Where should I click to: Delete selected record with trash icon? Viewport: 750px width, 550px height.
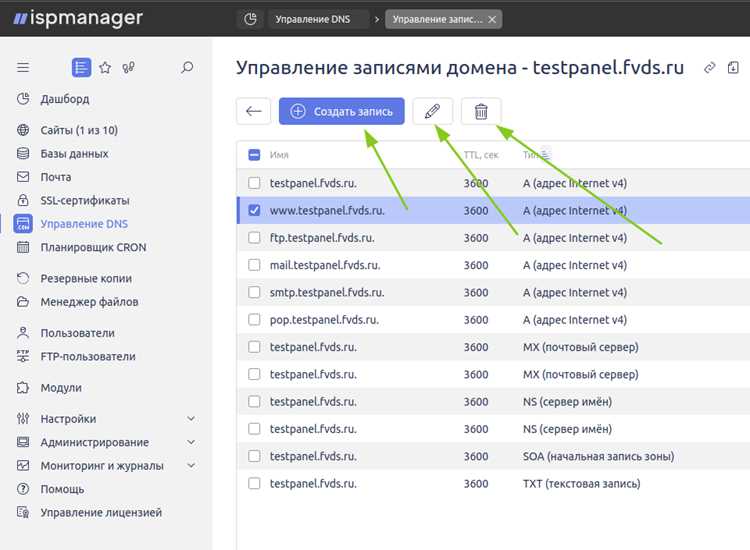pyautogui.click(x=481, y=111)
